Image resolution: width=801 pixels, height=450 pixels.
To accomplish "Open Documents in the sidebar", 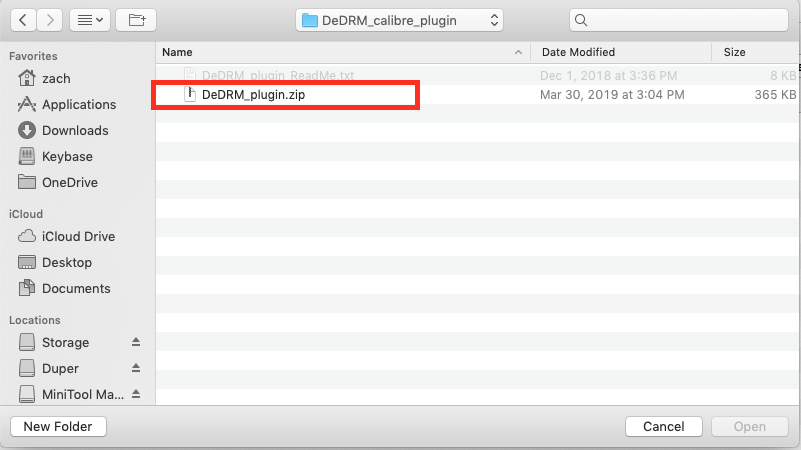I will [76, 288].
